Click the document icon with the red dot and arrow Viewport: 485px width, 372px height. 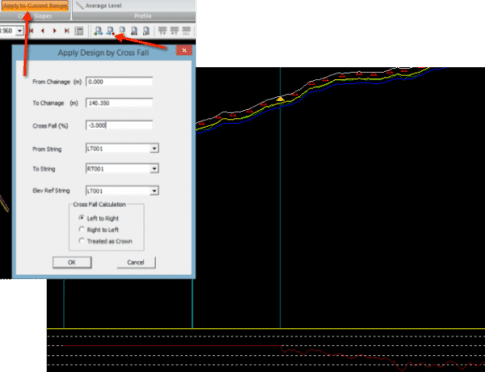(x=110, y=31)
